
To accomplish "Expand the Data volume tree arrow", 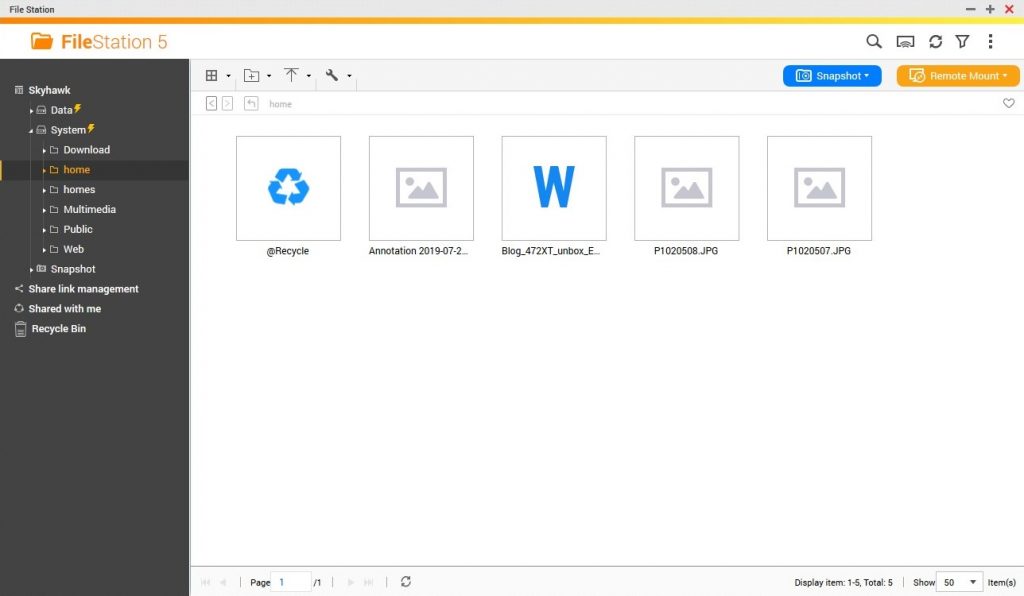I will (31, 111).
